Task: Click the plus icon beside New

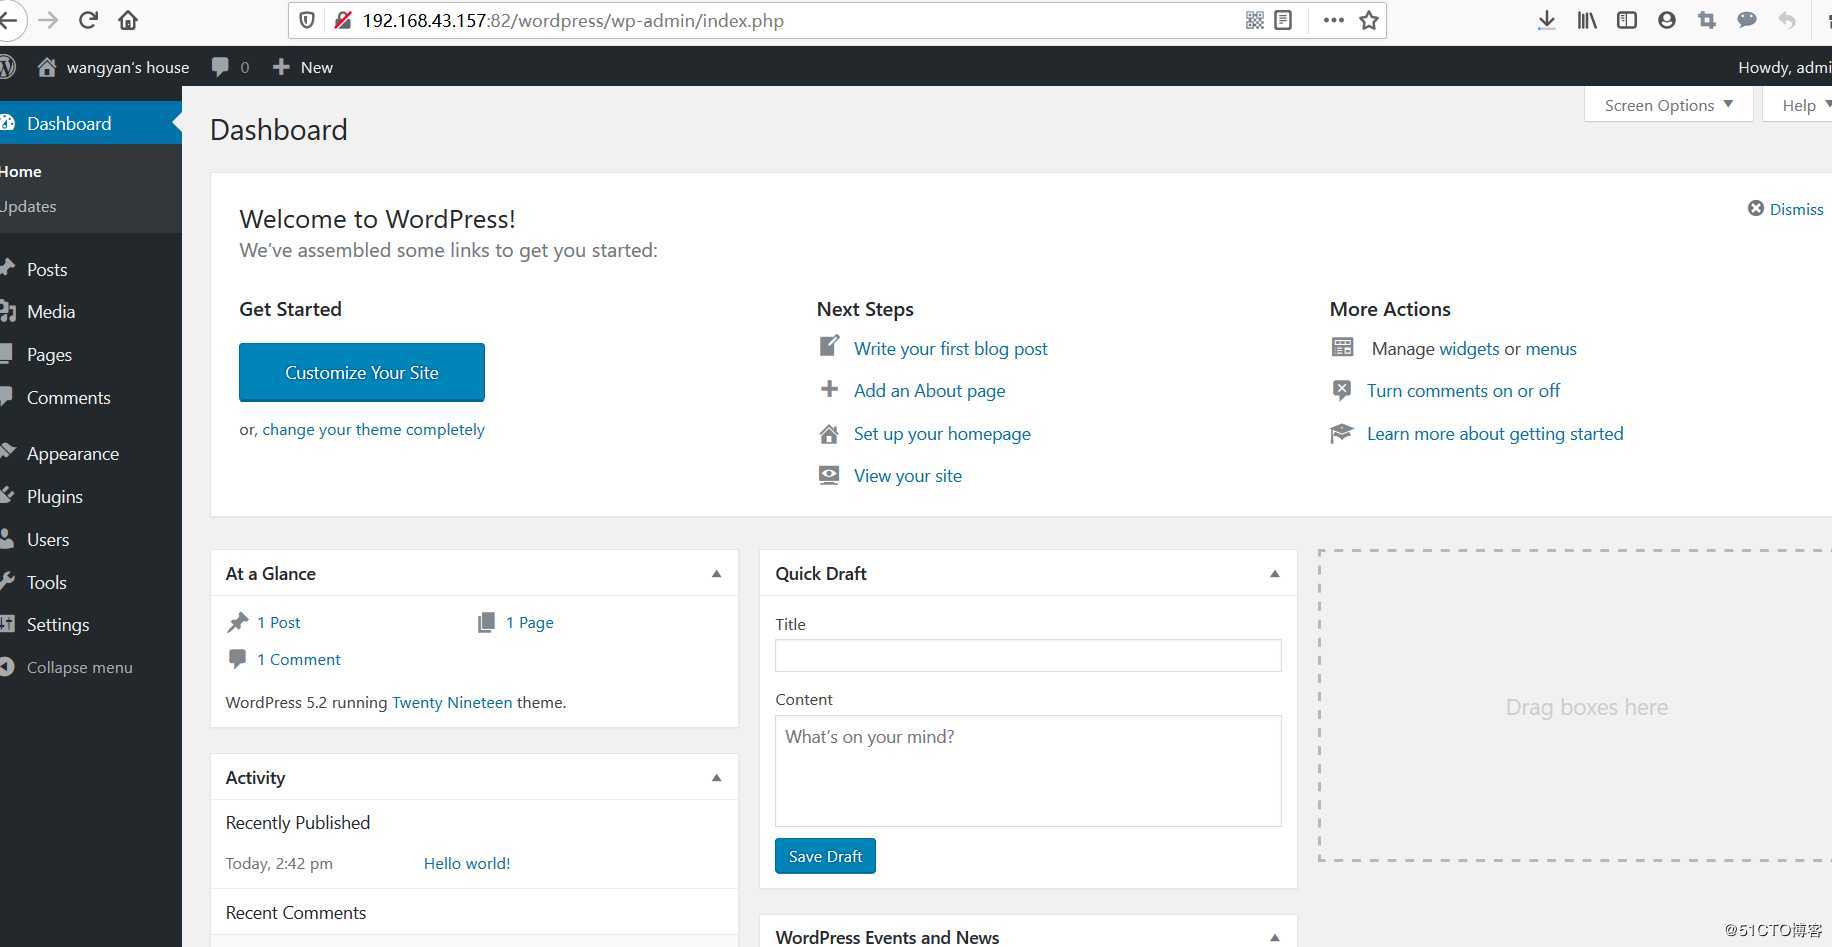Action: tap(281, 67)
